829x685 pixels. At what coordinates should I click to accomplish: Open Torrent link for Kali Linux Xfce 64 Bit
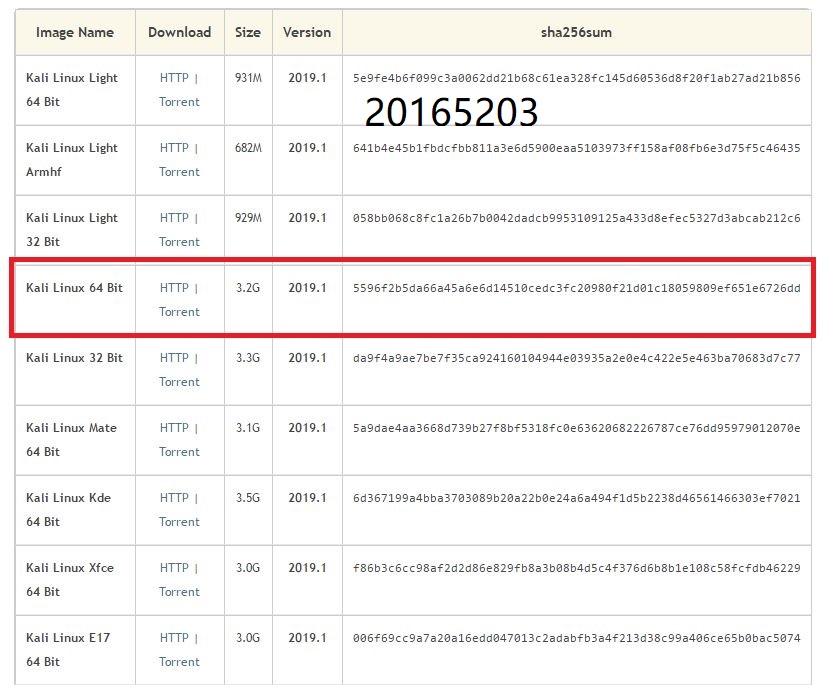(179, 591)
